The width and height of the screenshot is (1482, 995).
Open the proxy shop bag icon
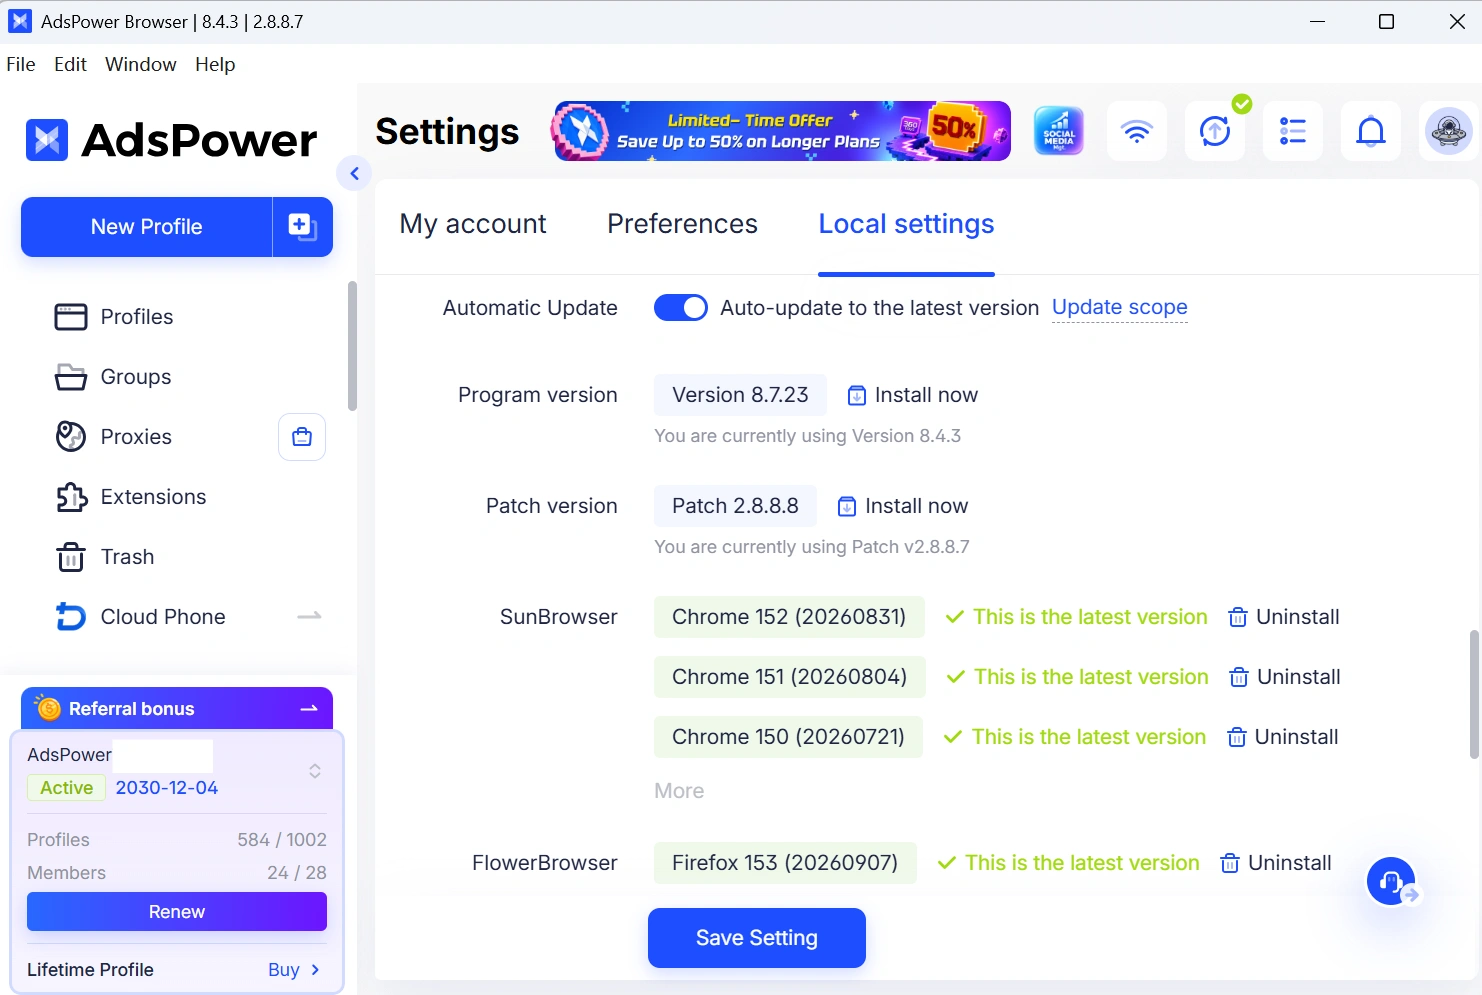[302, 437]
